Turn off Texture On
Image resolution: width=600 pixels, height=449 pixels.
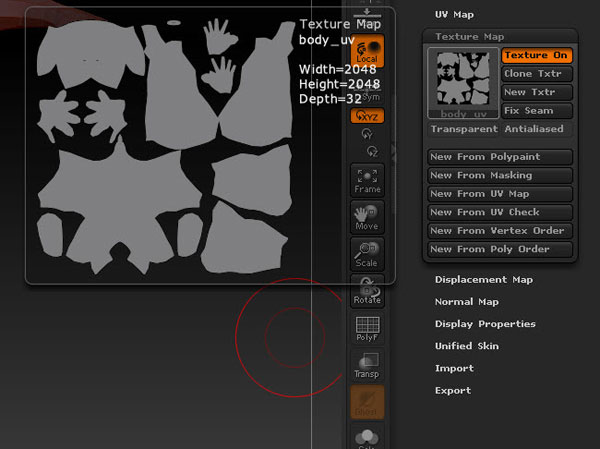[536, 55]
